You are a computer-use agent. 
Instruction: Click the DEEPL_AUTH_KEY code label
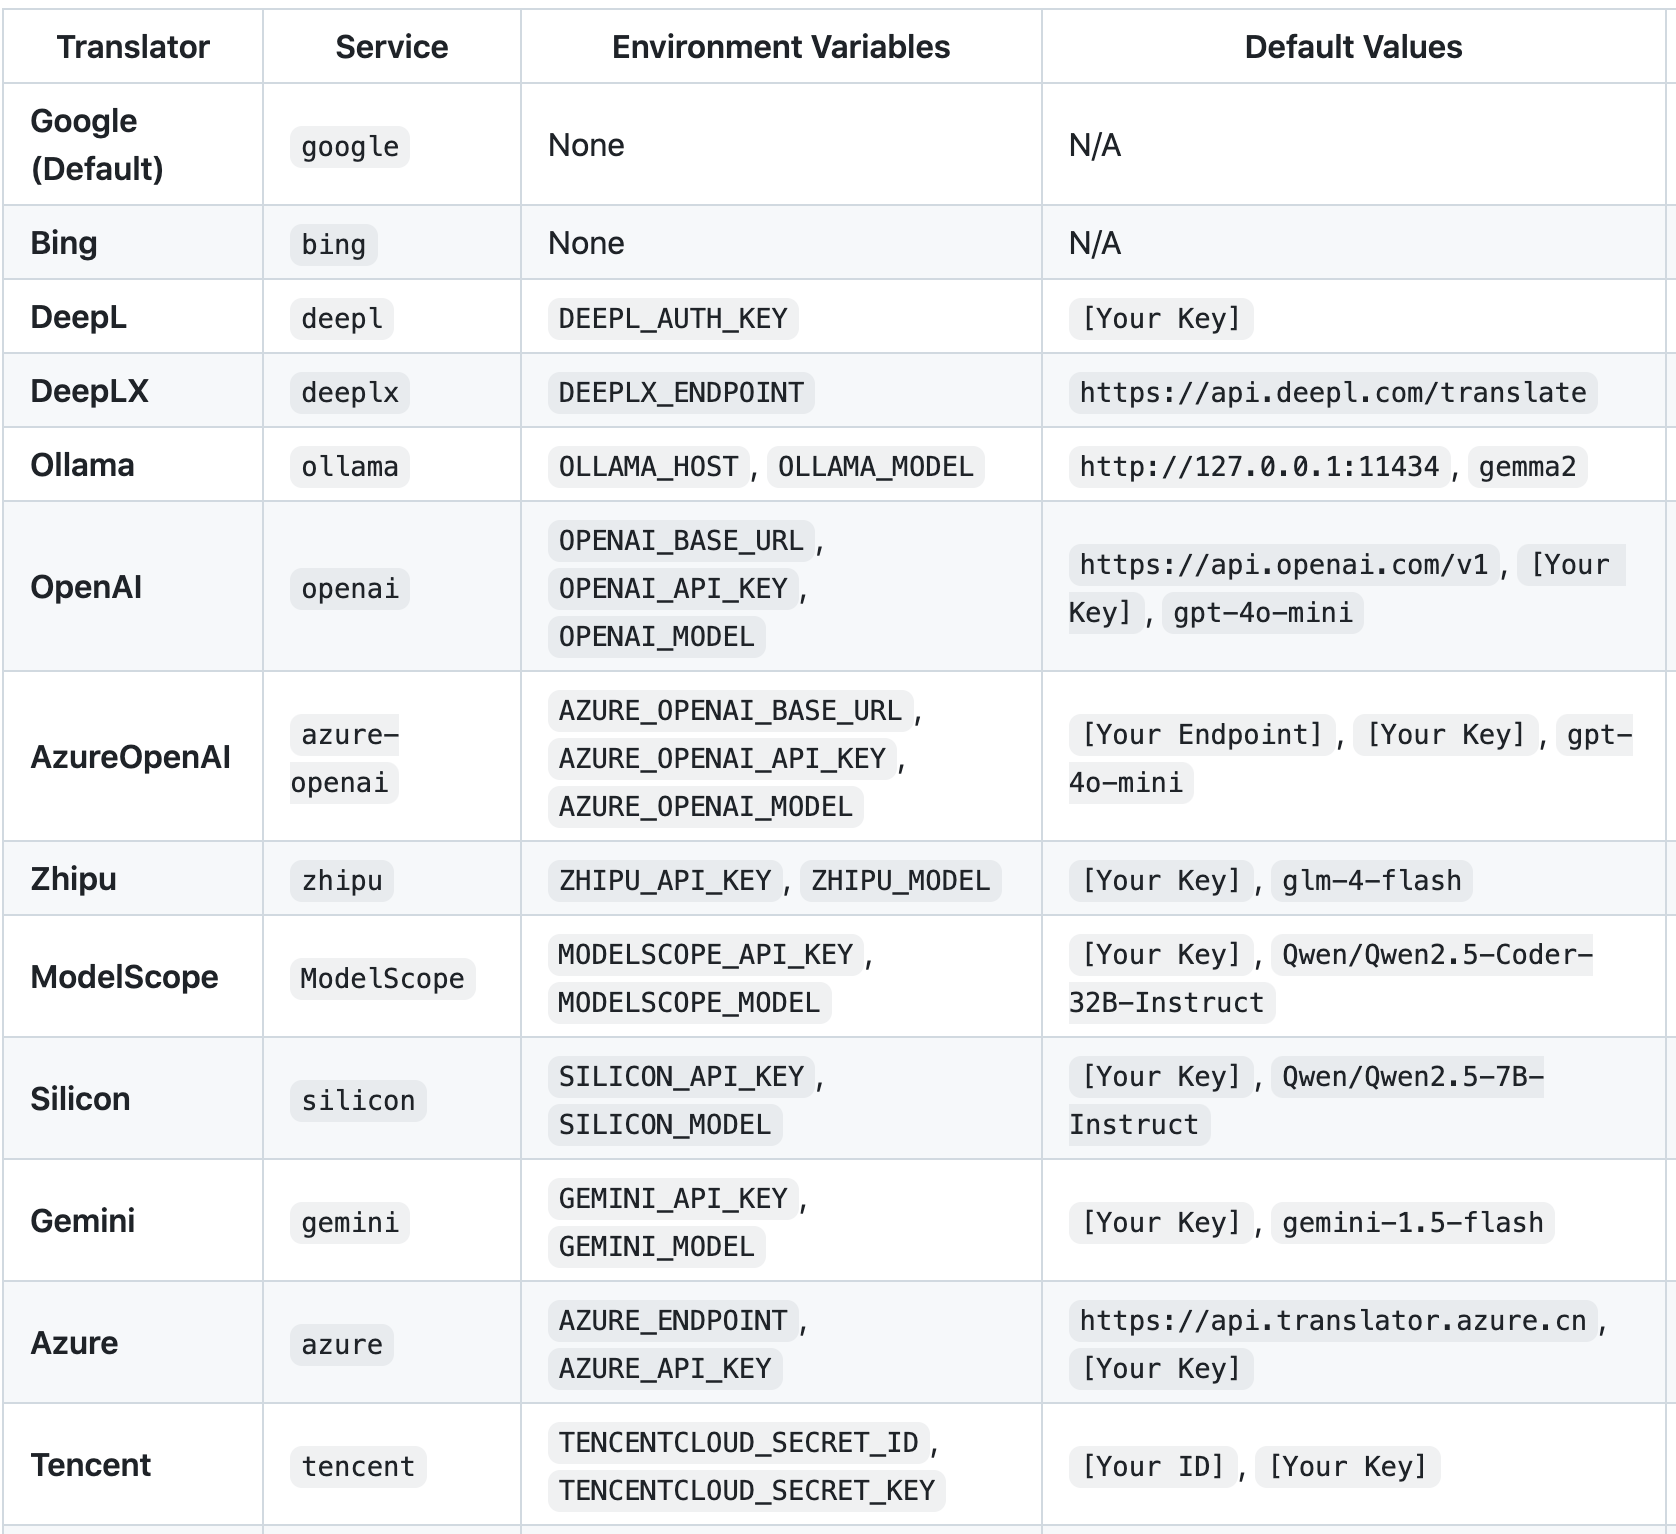tap(672, 319)
